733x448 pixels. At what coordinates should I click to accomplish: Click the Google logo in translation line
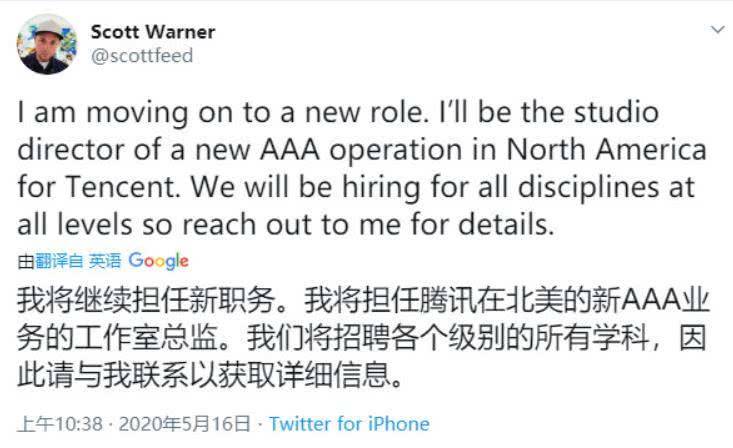(x=158, y=261)
